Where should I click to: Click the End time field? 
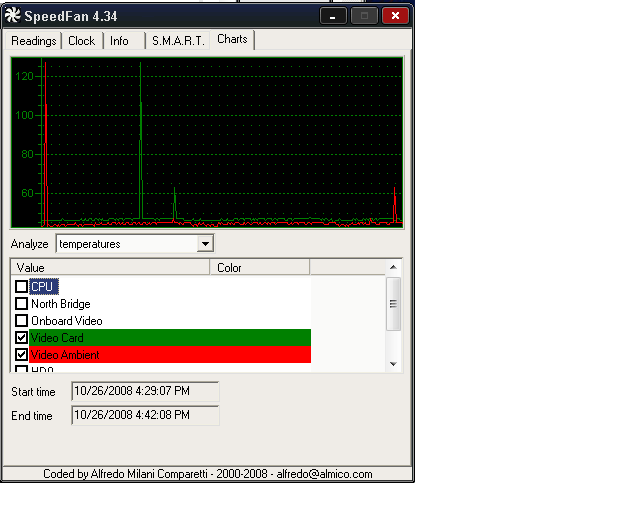coord(145,415)
